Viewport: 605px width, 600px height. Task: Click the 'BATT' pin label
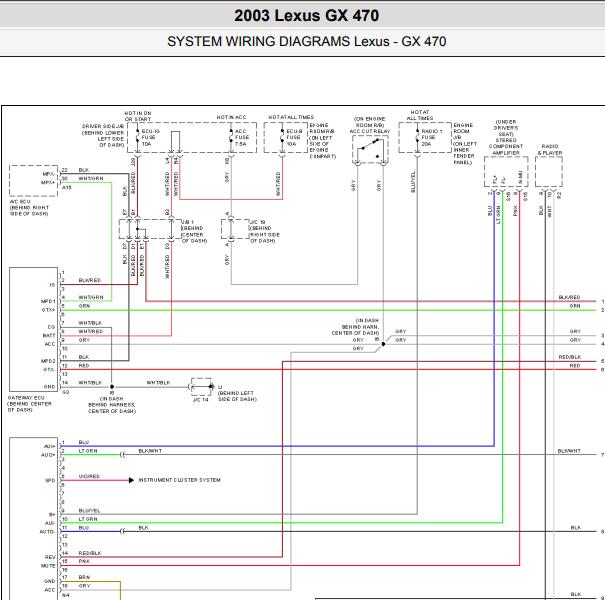(49, 336)
